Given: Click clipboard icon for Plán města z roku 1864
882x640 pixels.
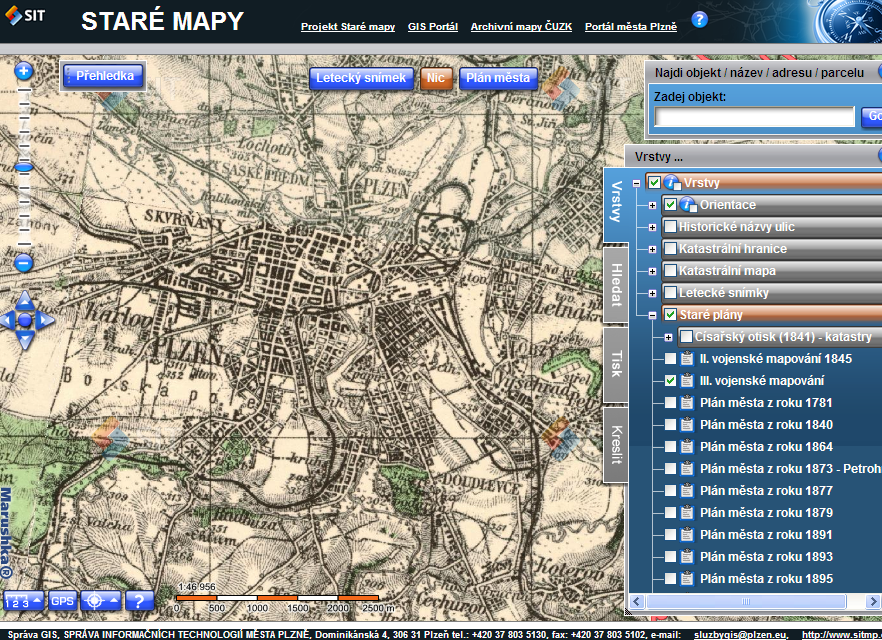Looking at the screenshot, I should tap(686, 447).
